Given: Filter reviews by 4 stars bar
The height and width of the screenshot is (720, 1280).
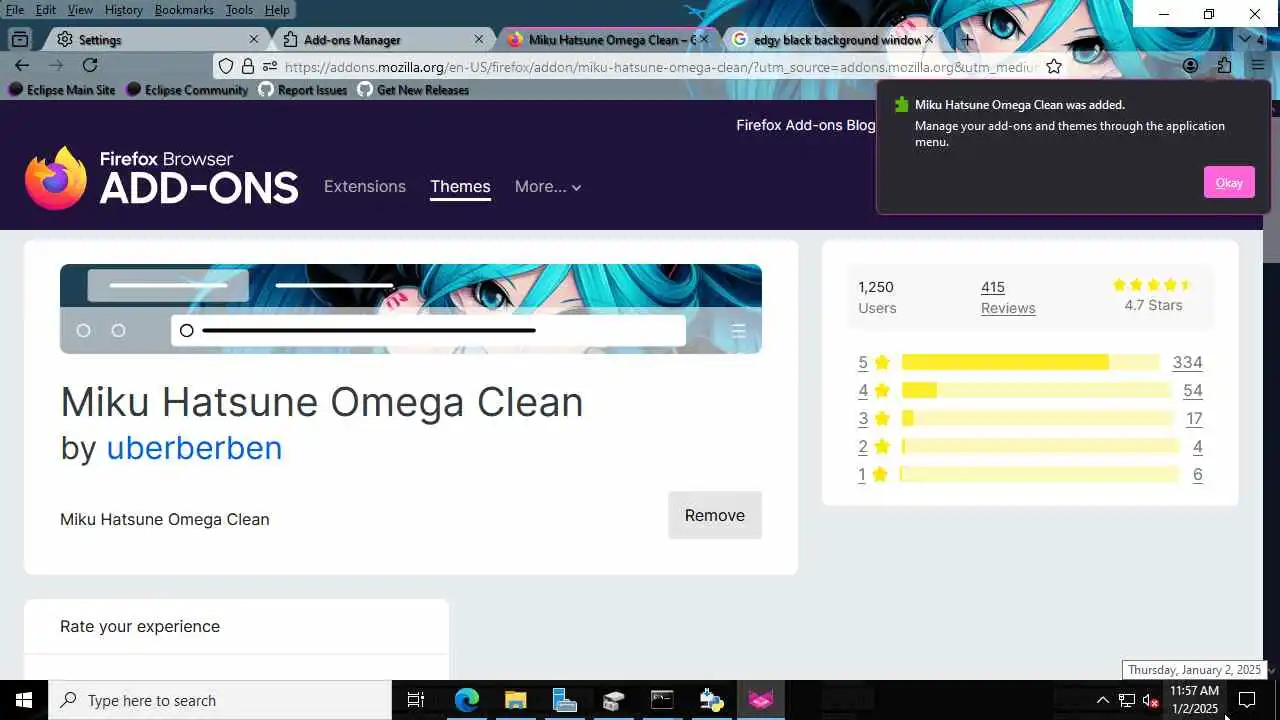Looking at the screenshot, I should [x=1036, y=390].
